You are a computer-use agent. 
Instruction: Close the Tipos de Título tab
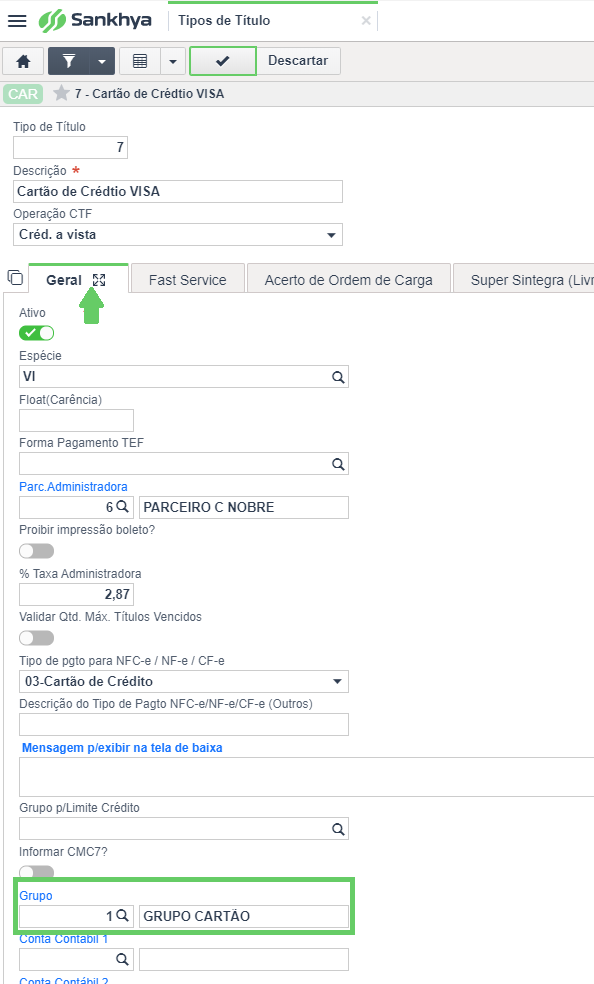366,21
